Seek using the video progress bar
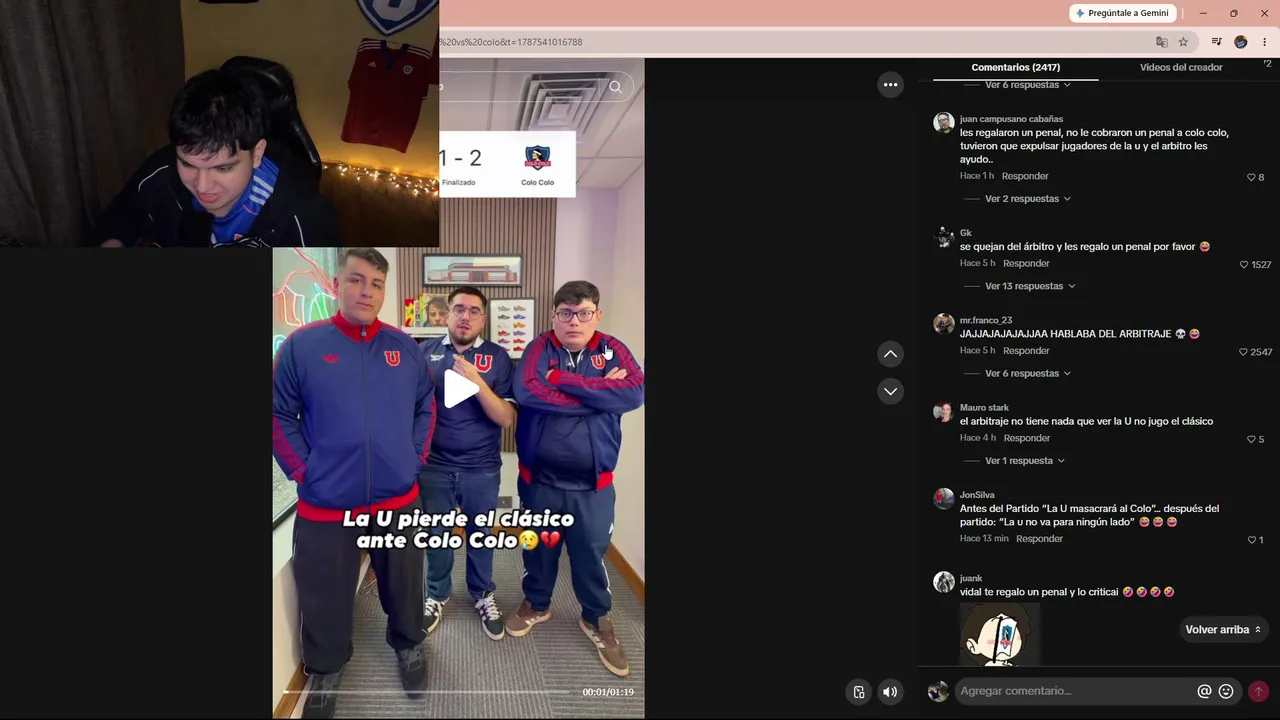Image resolution: width=1280 pixels, height=720 pixels. 427,691
